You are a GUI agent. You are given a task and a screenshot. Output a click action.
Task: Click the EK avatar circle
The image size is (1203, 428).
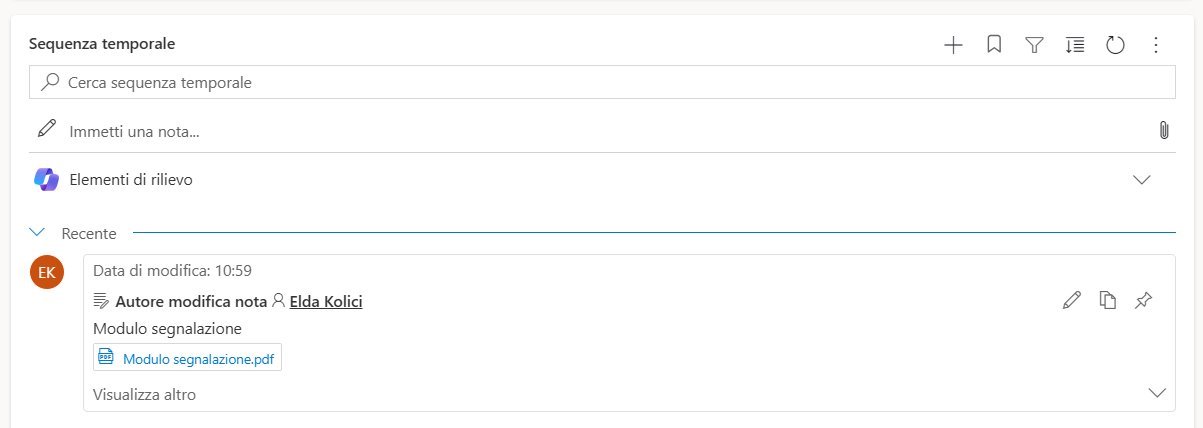[47, 273]
